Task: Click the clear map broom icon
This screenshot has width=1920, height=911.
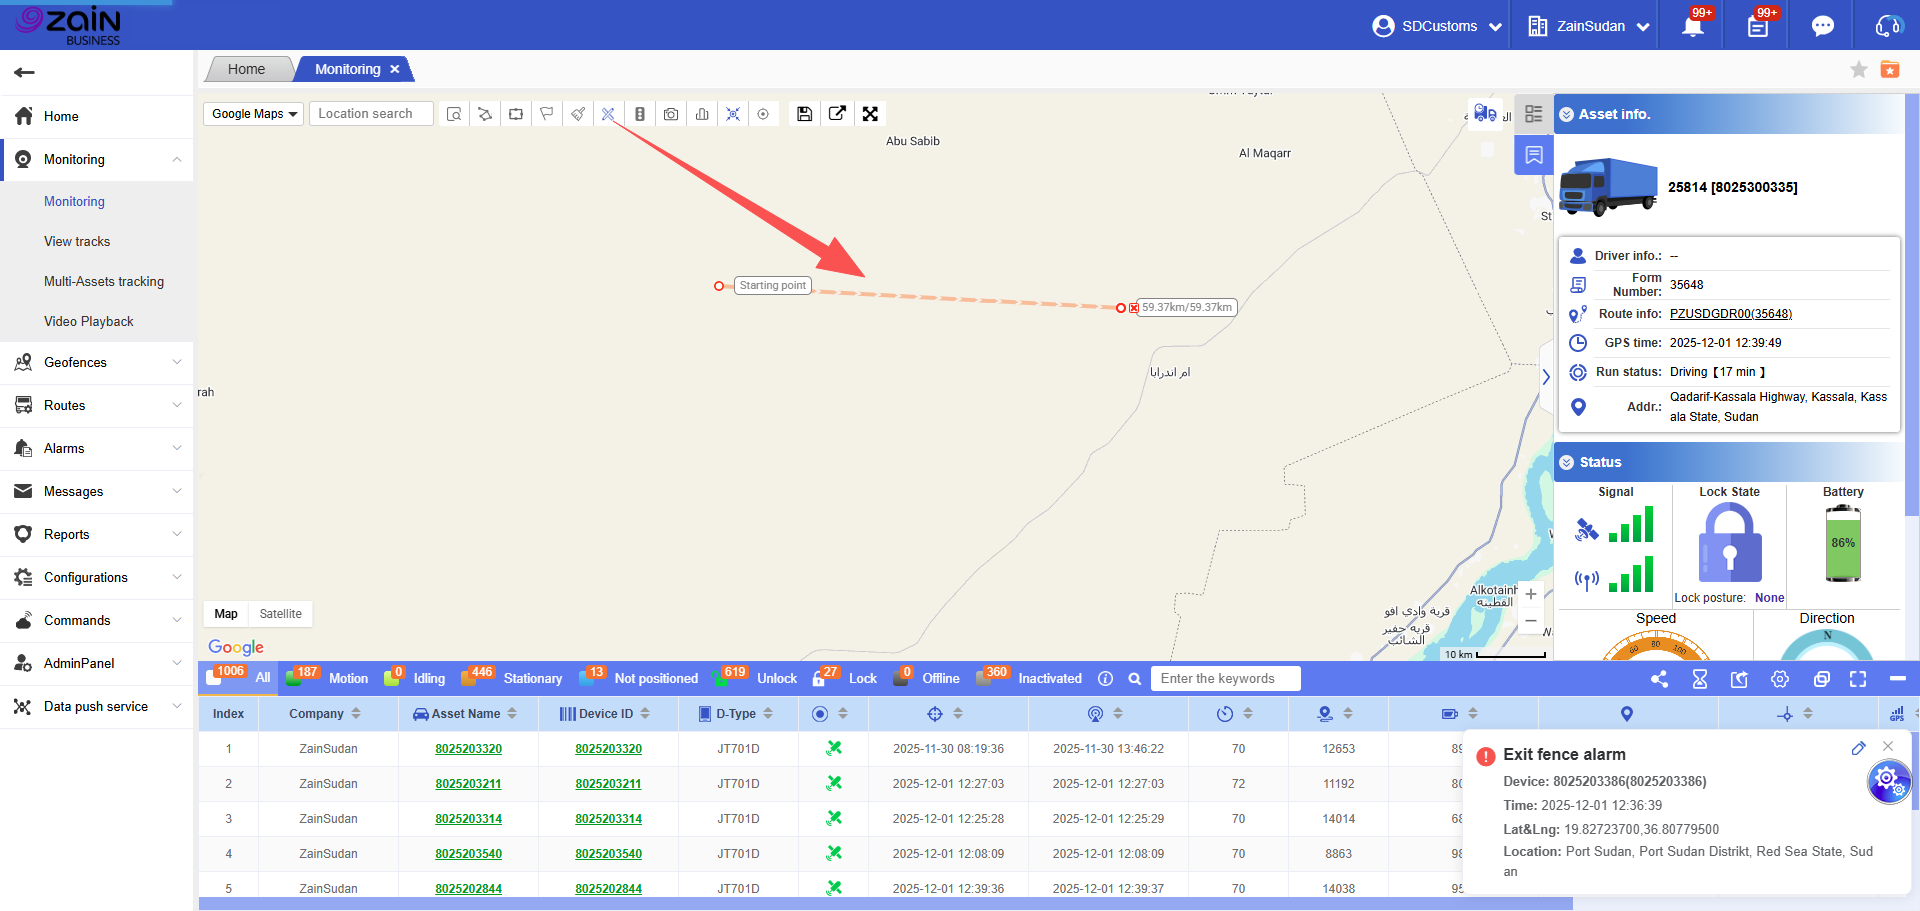Action: coord(578,114)
